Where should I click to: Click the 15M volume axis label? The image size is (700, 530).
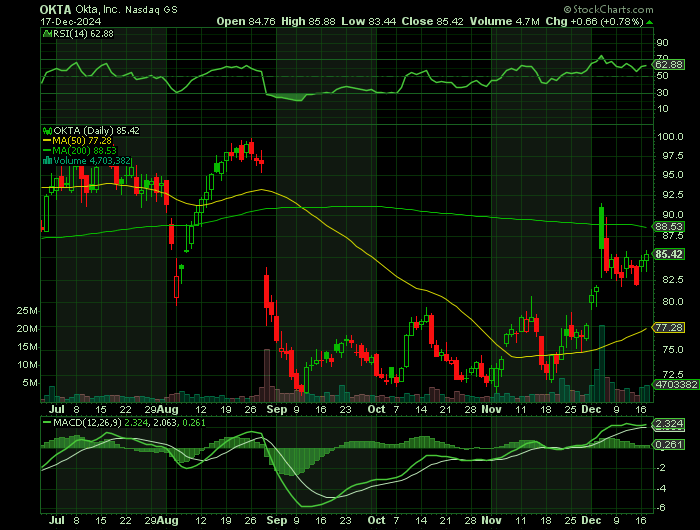pos(27,347)
